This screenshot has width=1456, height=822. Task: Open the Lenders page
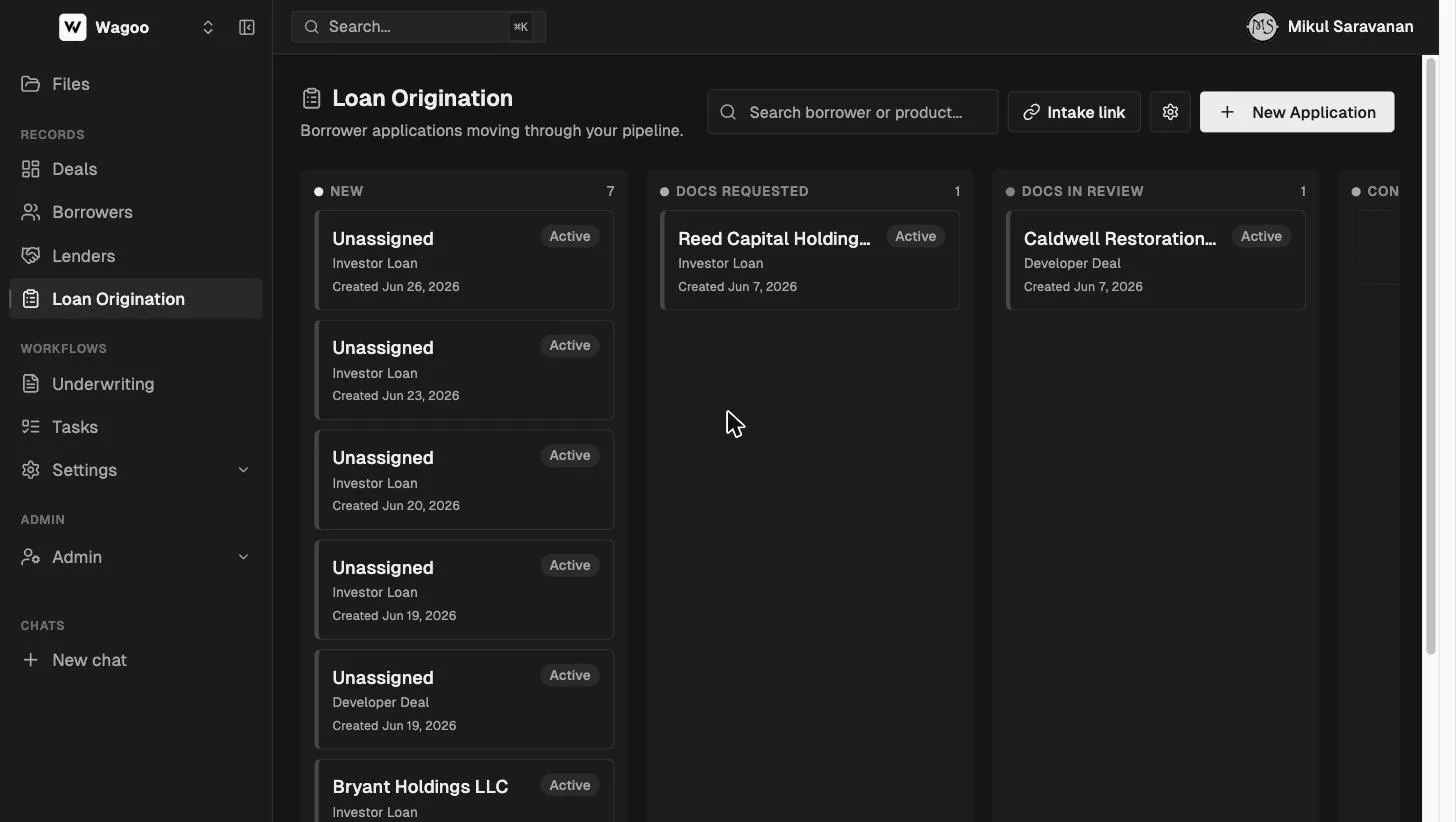click(136, 256)
